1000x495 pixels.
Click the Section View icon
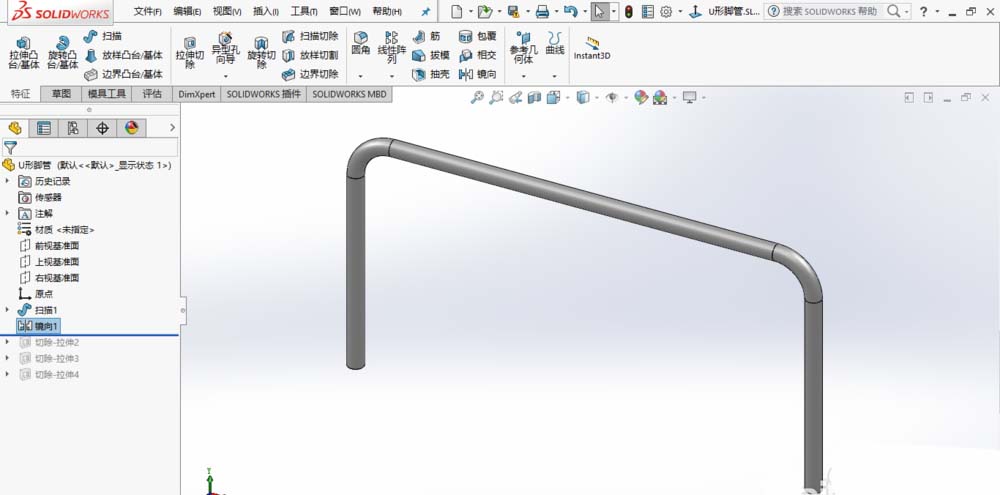pos(534,98)
